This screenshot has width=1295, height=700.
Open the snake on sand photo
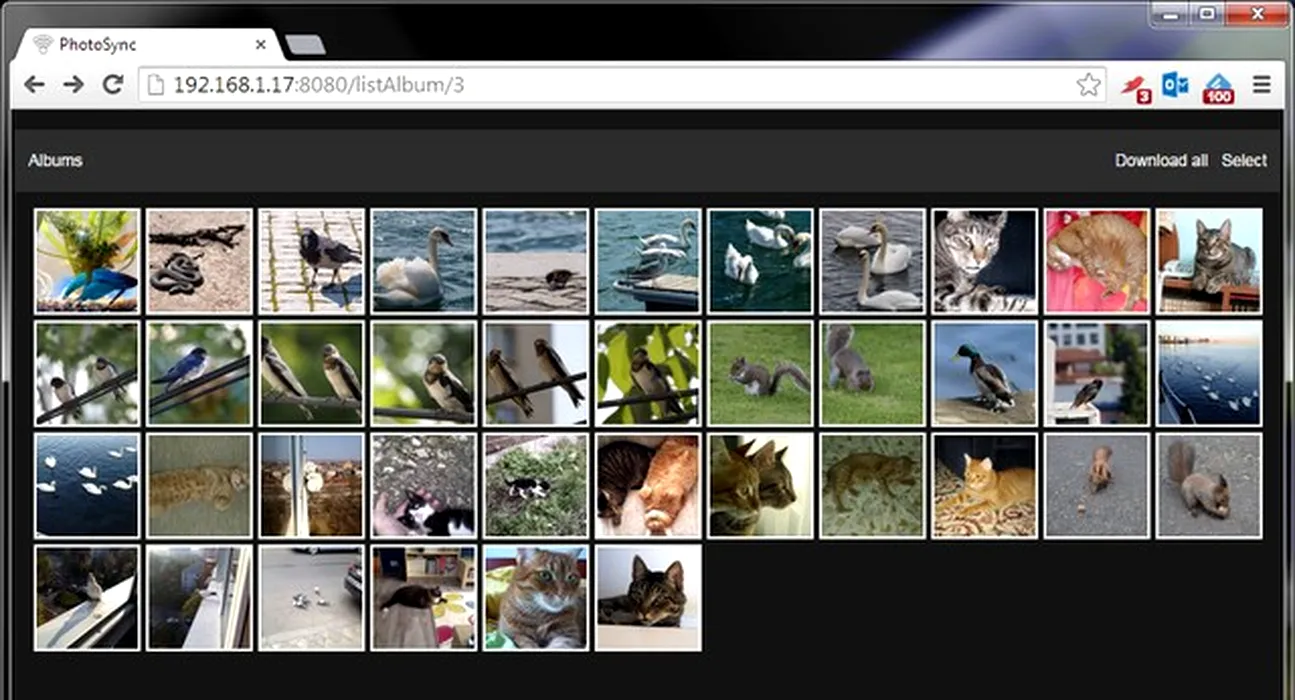[199, 261]
